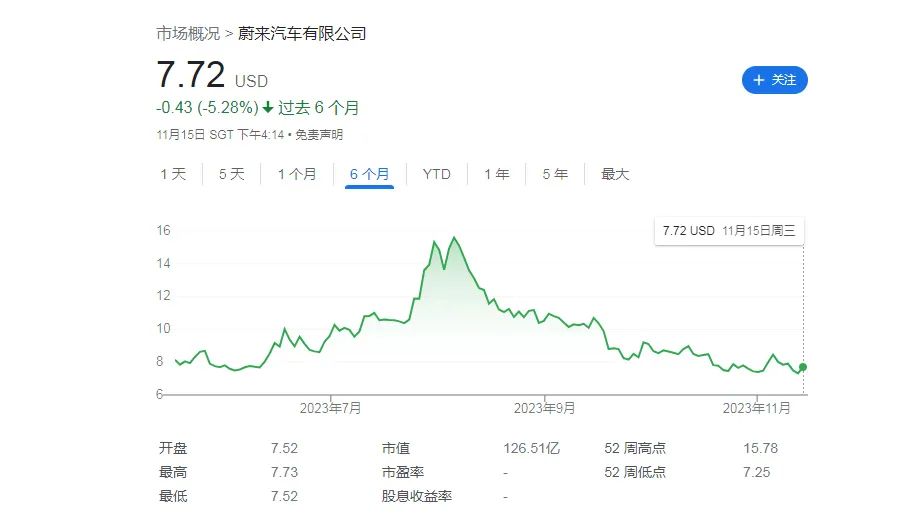This screenshot has width=921, height=518.
Task: Select the 5 天 time range tab
Action: (x=231, y=174)
